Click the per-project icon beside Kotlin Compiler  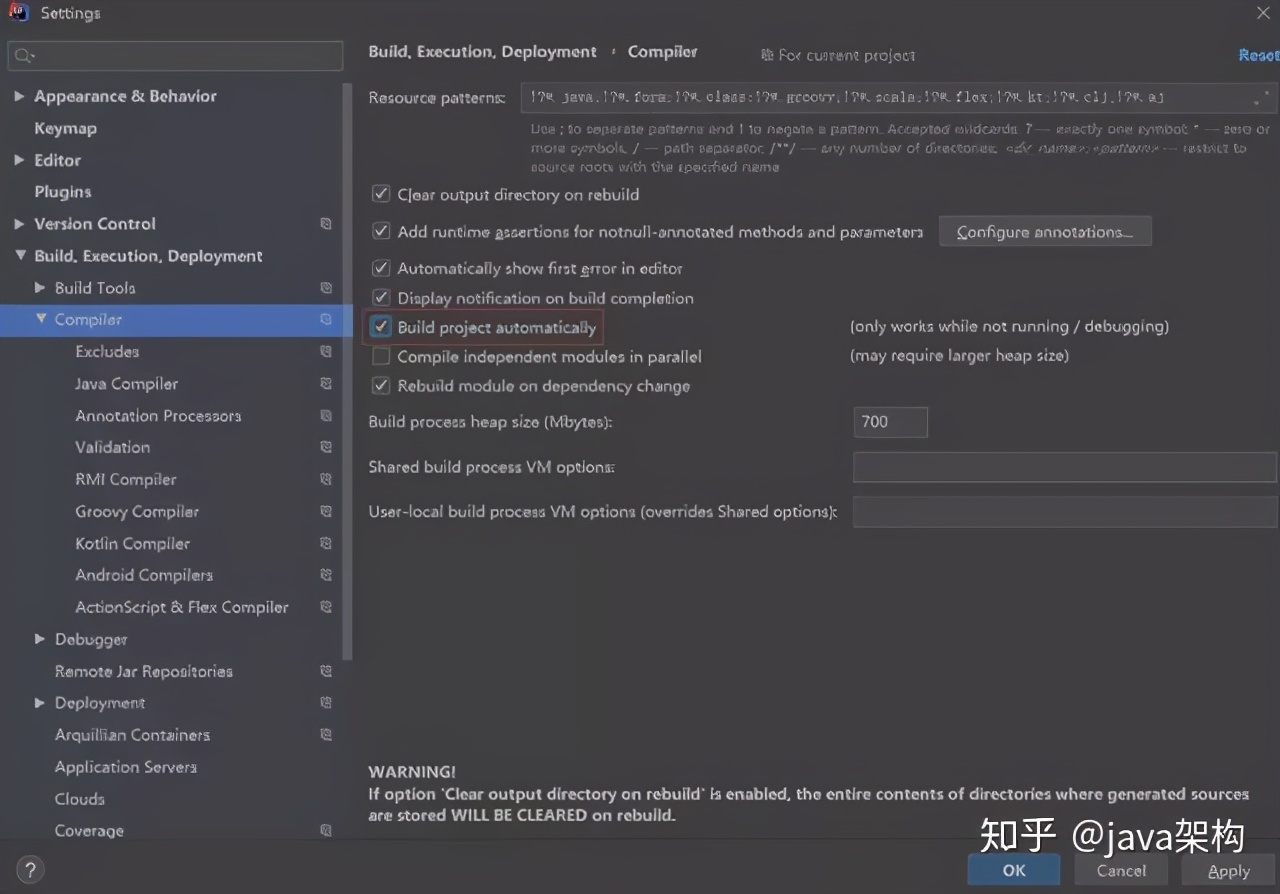point(325,543)
